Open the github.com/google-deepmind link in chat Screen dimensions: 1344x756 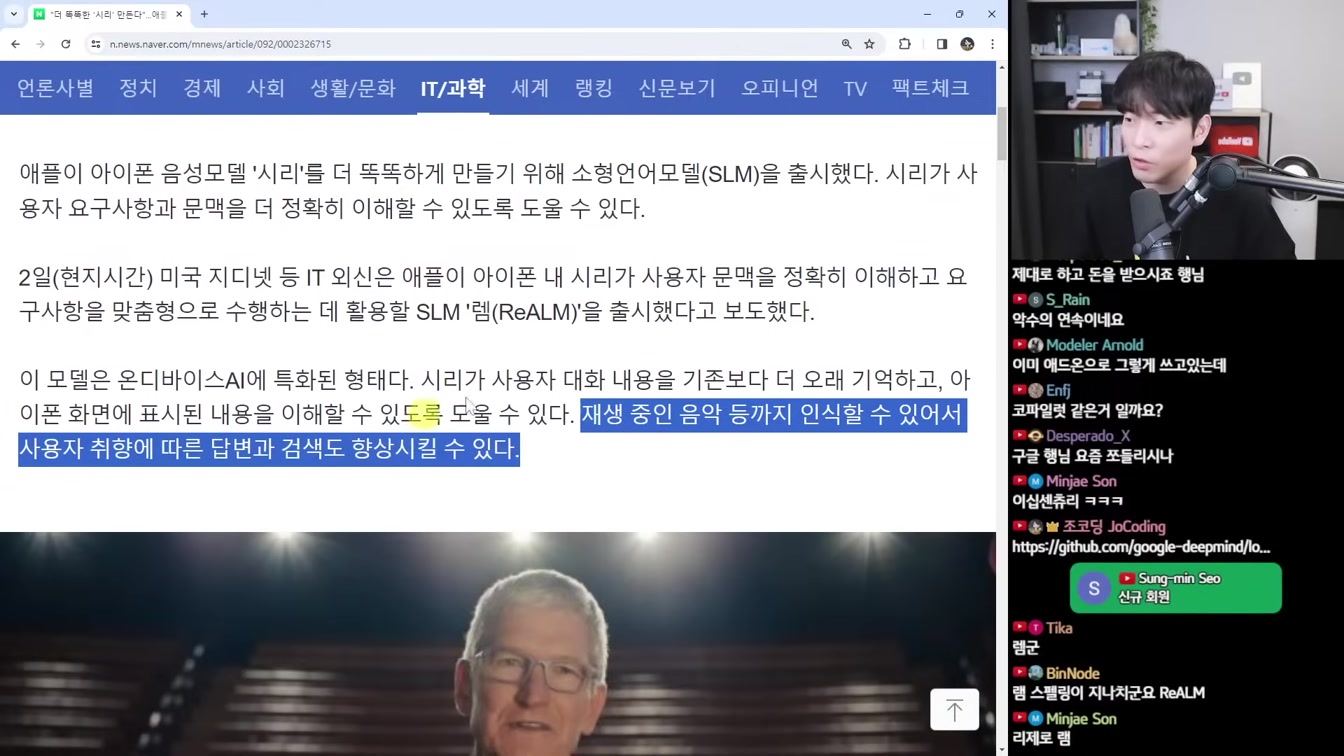1141,547
